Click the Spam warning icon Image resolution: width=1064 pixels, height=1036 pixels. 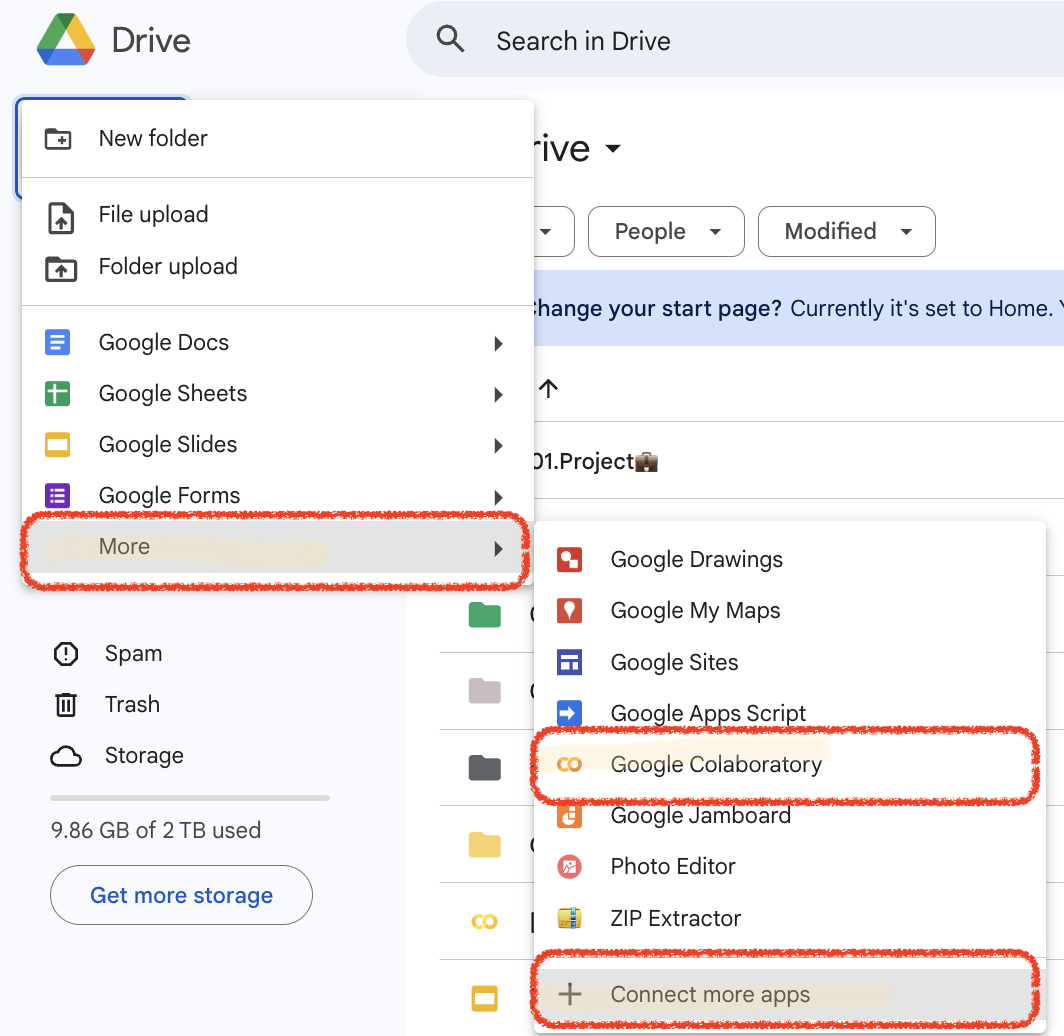coord(66,654)
